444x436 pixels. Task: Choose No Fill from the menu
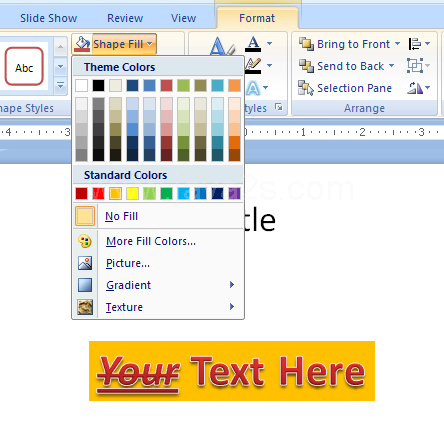point(158,216)
